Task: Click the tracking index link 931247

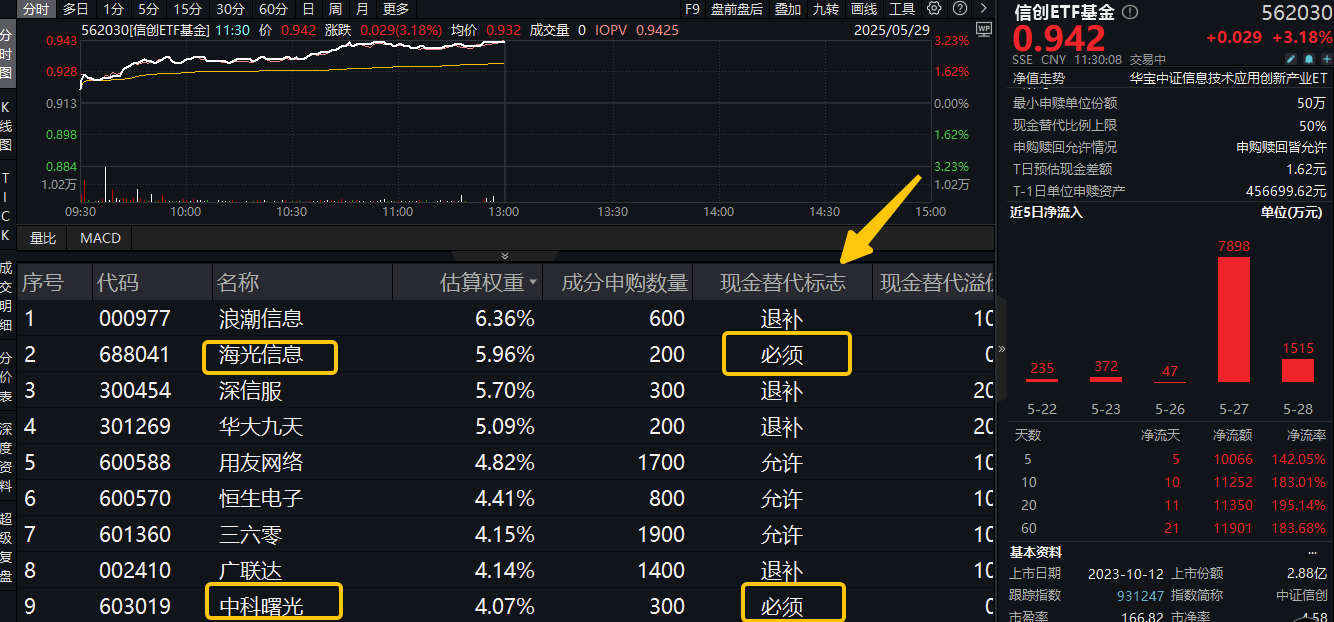Action: pyautogui.click(x=1141, y=595)
